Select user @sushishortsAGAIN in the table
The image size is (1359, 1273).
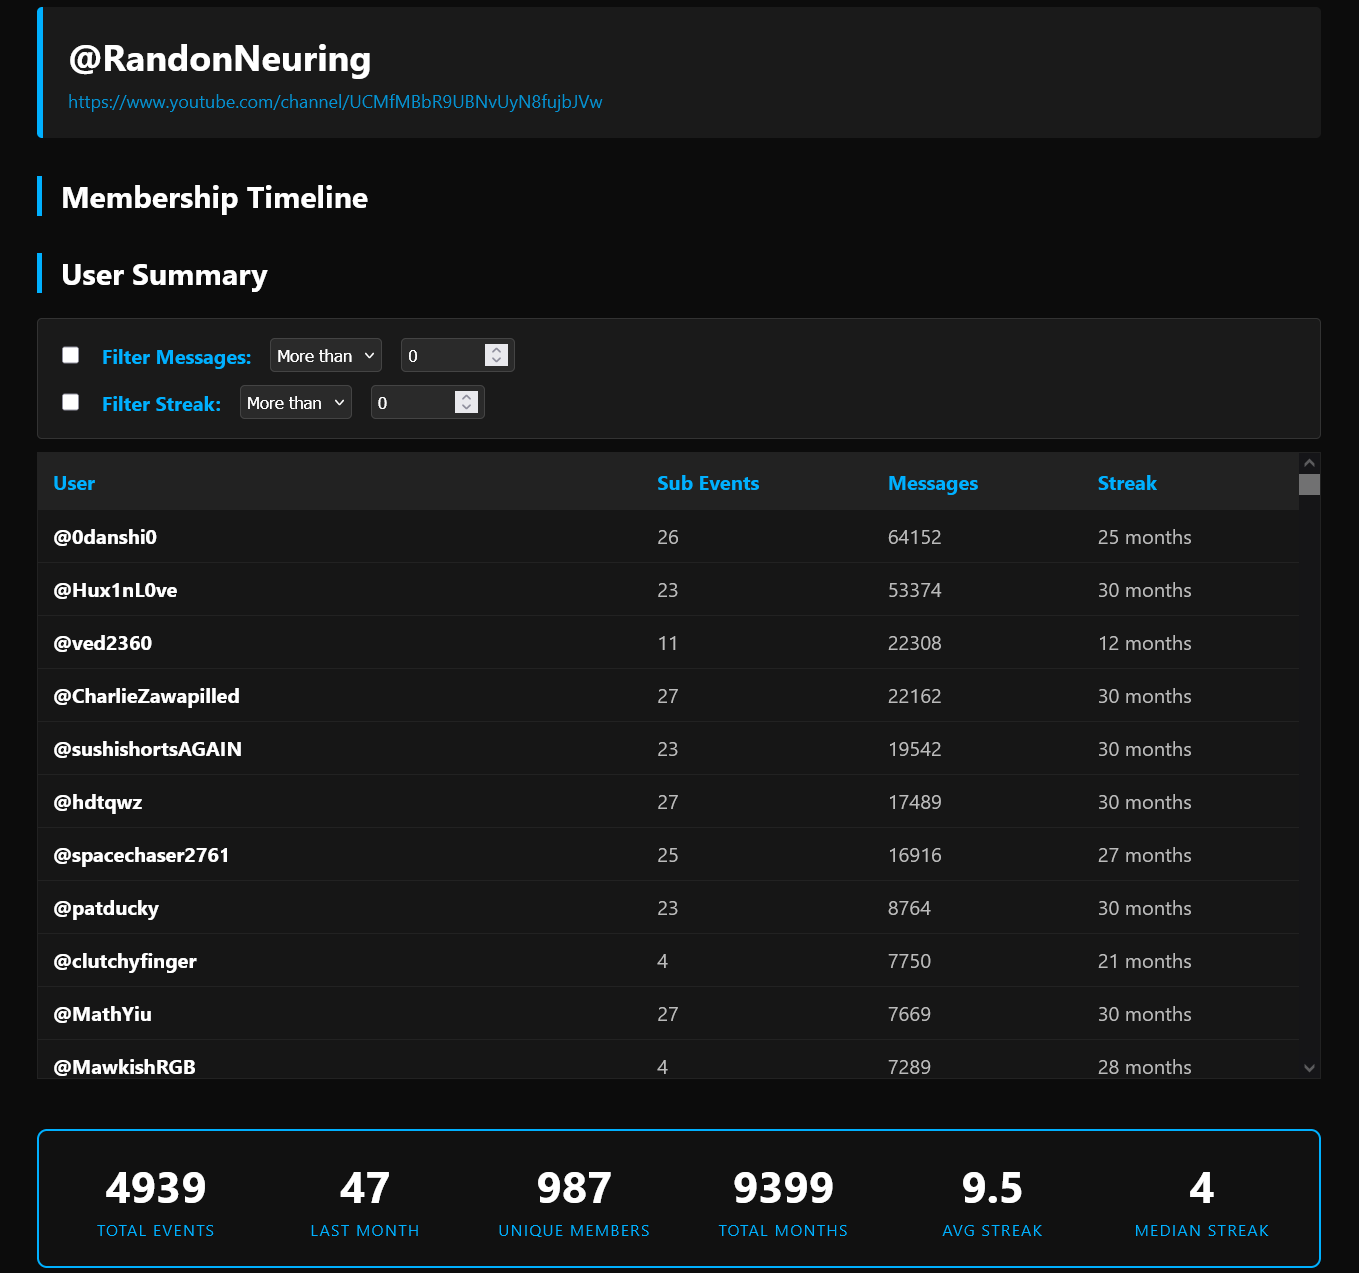(148, 749)
